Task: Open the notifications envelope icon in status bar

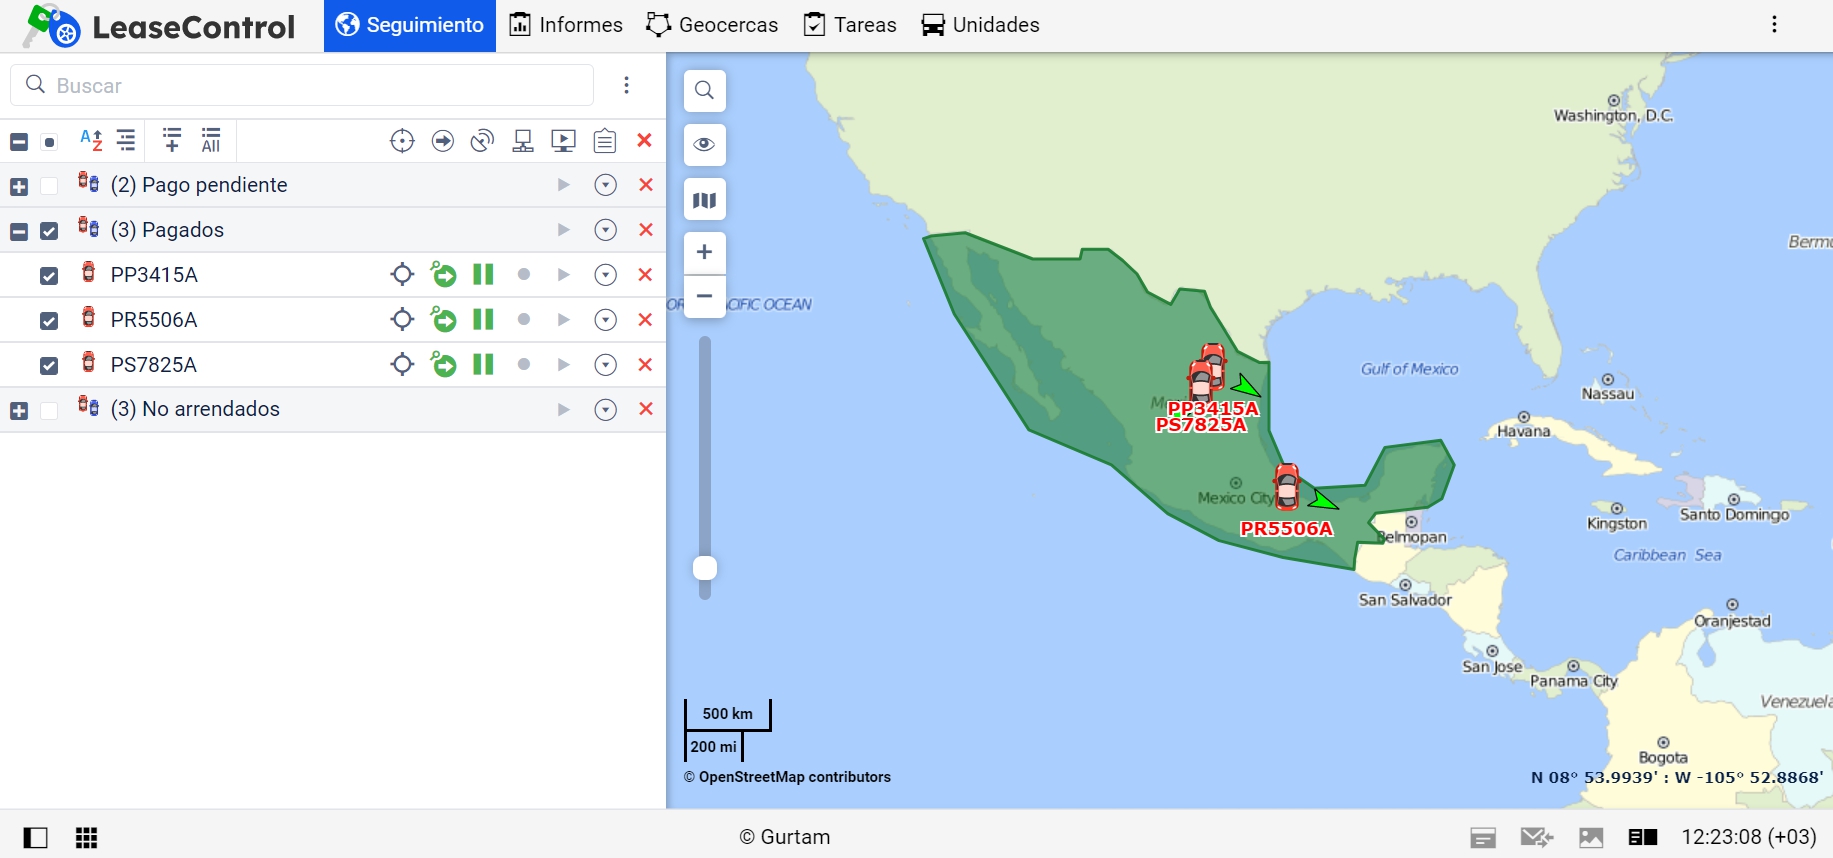Action: pos(1536,838)
